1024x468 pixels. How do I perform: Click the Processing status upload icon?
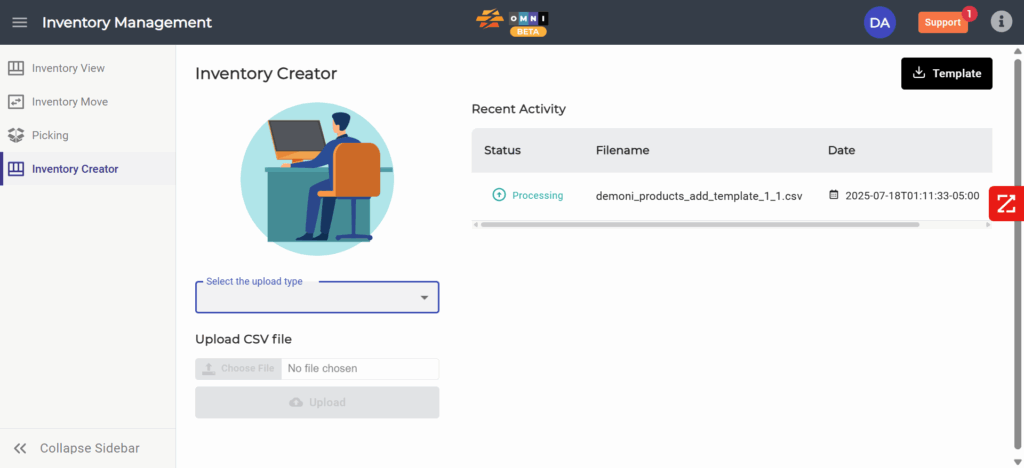click(499, 195)
